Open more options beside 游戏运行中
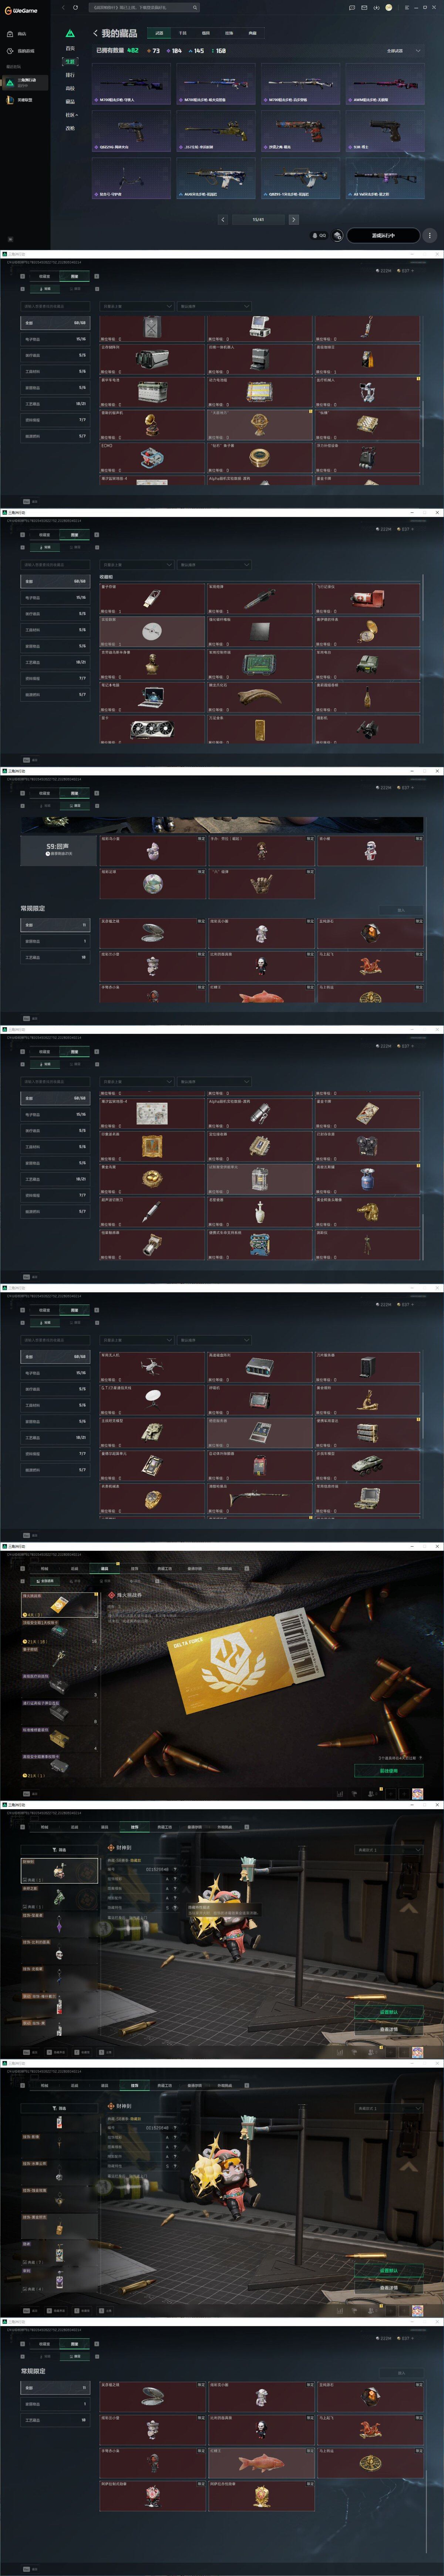 pos(430,236)
